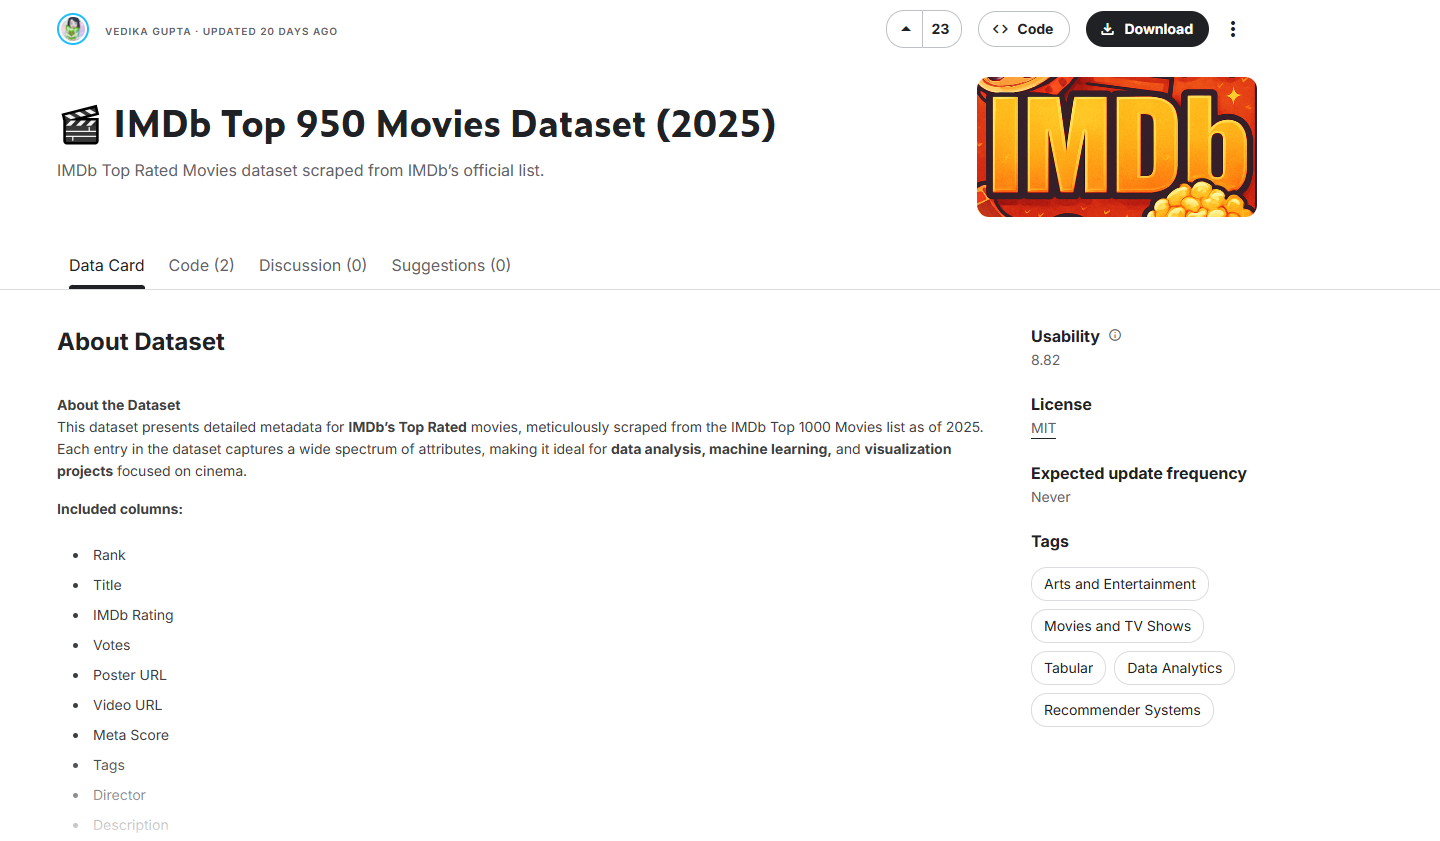The width and height of the screenshot is (1440, 841).
Task: Click the 'Director' list item
Action: pyautogui.click(x=119, y=795)
